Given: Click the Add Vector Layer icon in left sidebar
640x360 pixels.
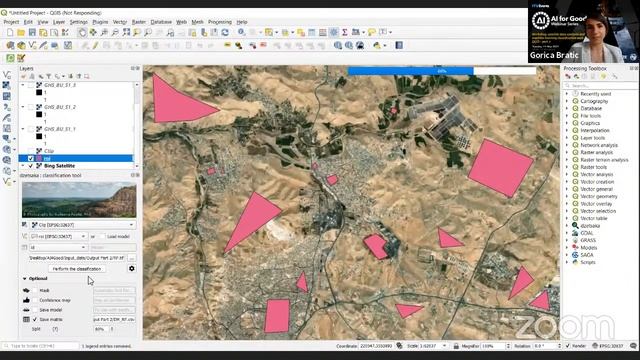Looking at the screenshot, I should (7, 75).
